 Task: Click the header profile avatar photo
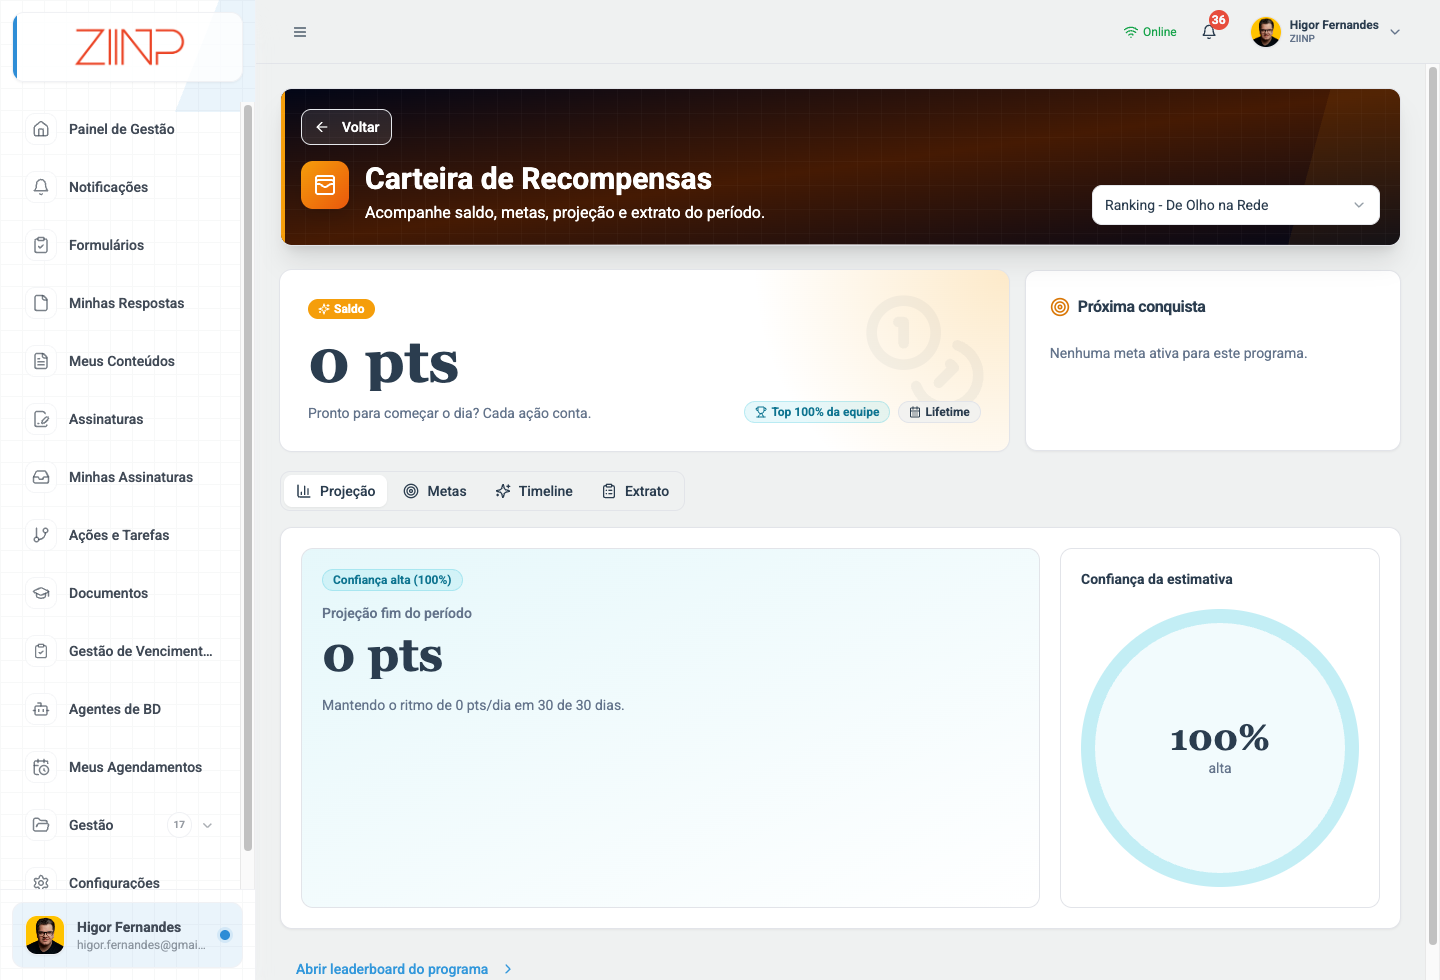(x=1266, y=32)
